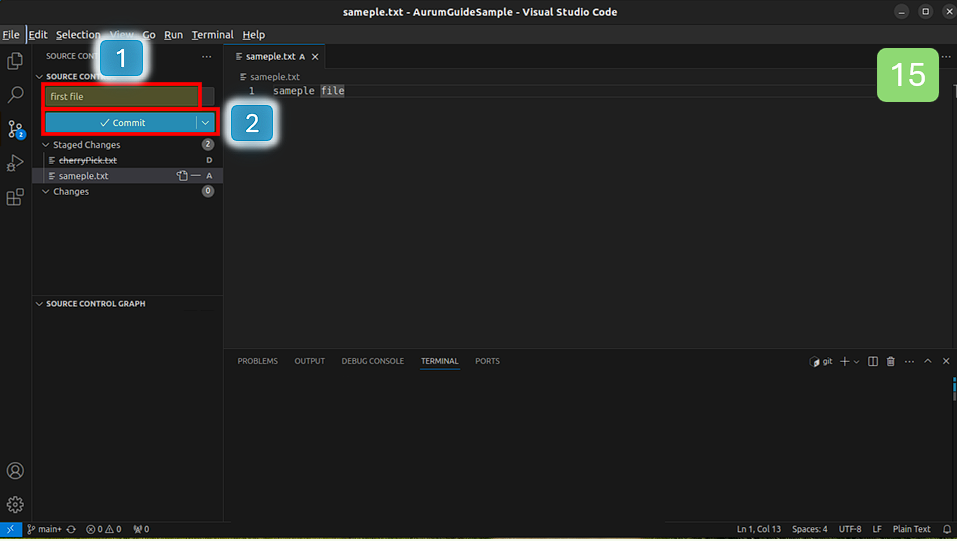Open the Help menu

[x=254, y=35]
